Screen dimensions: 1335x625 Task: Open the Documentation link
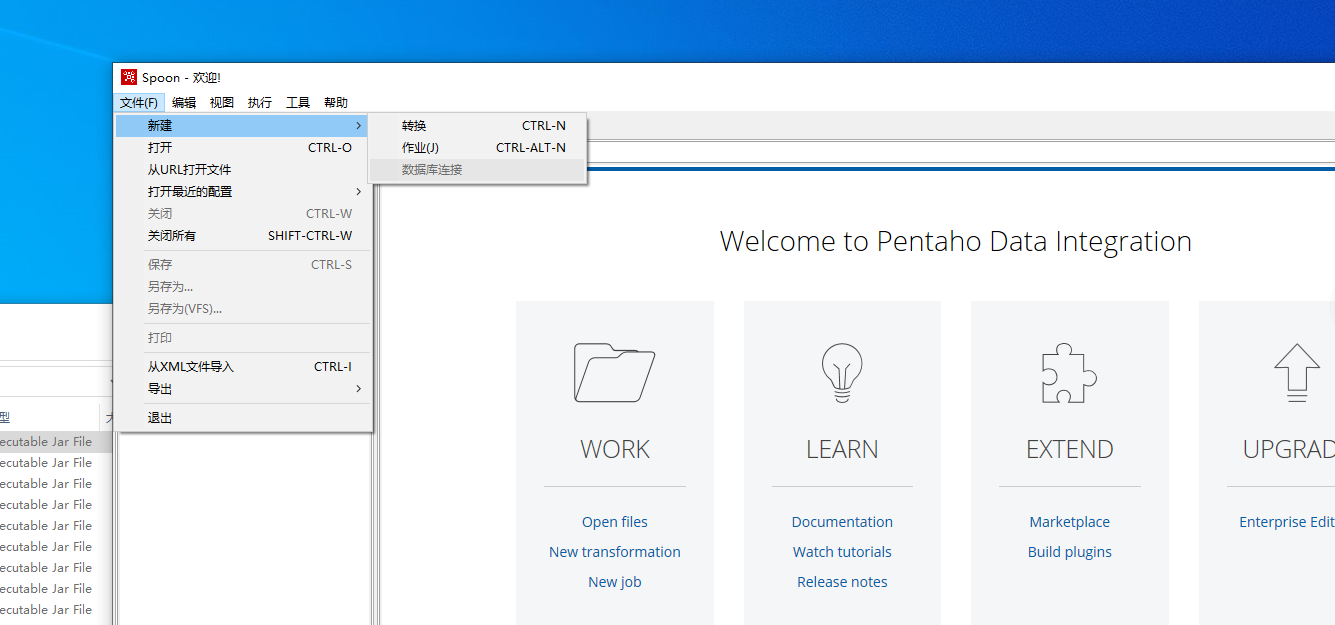(842, 522)
